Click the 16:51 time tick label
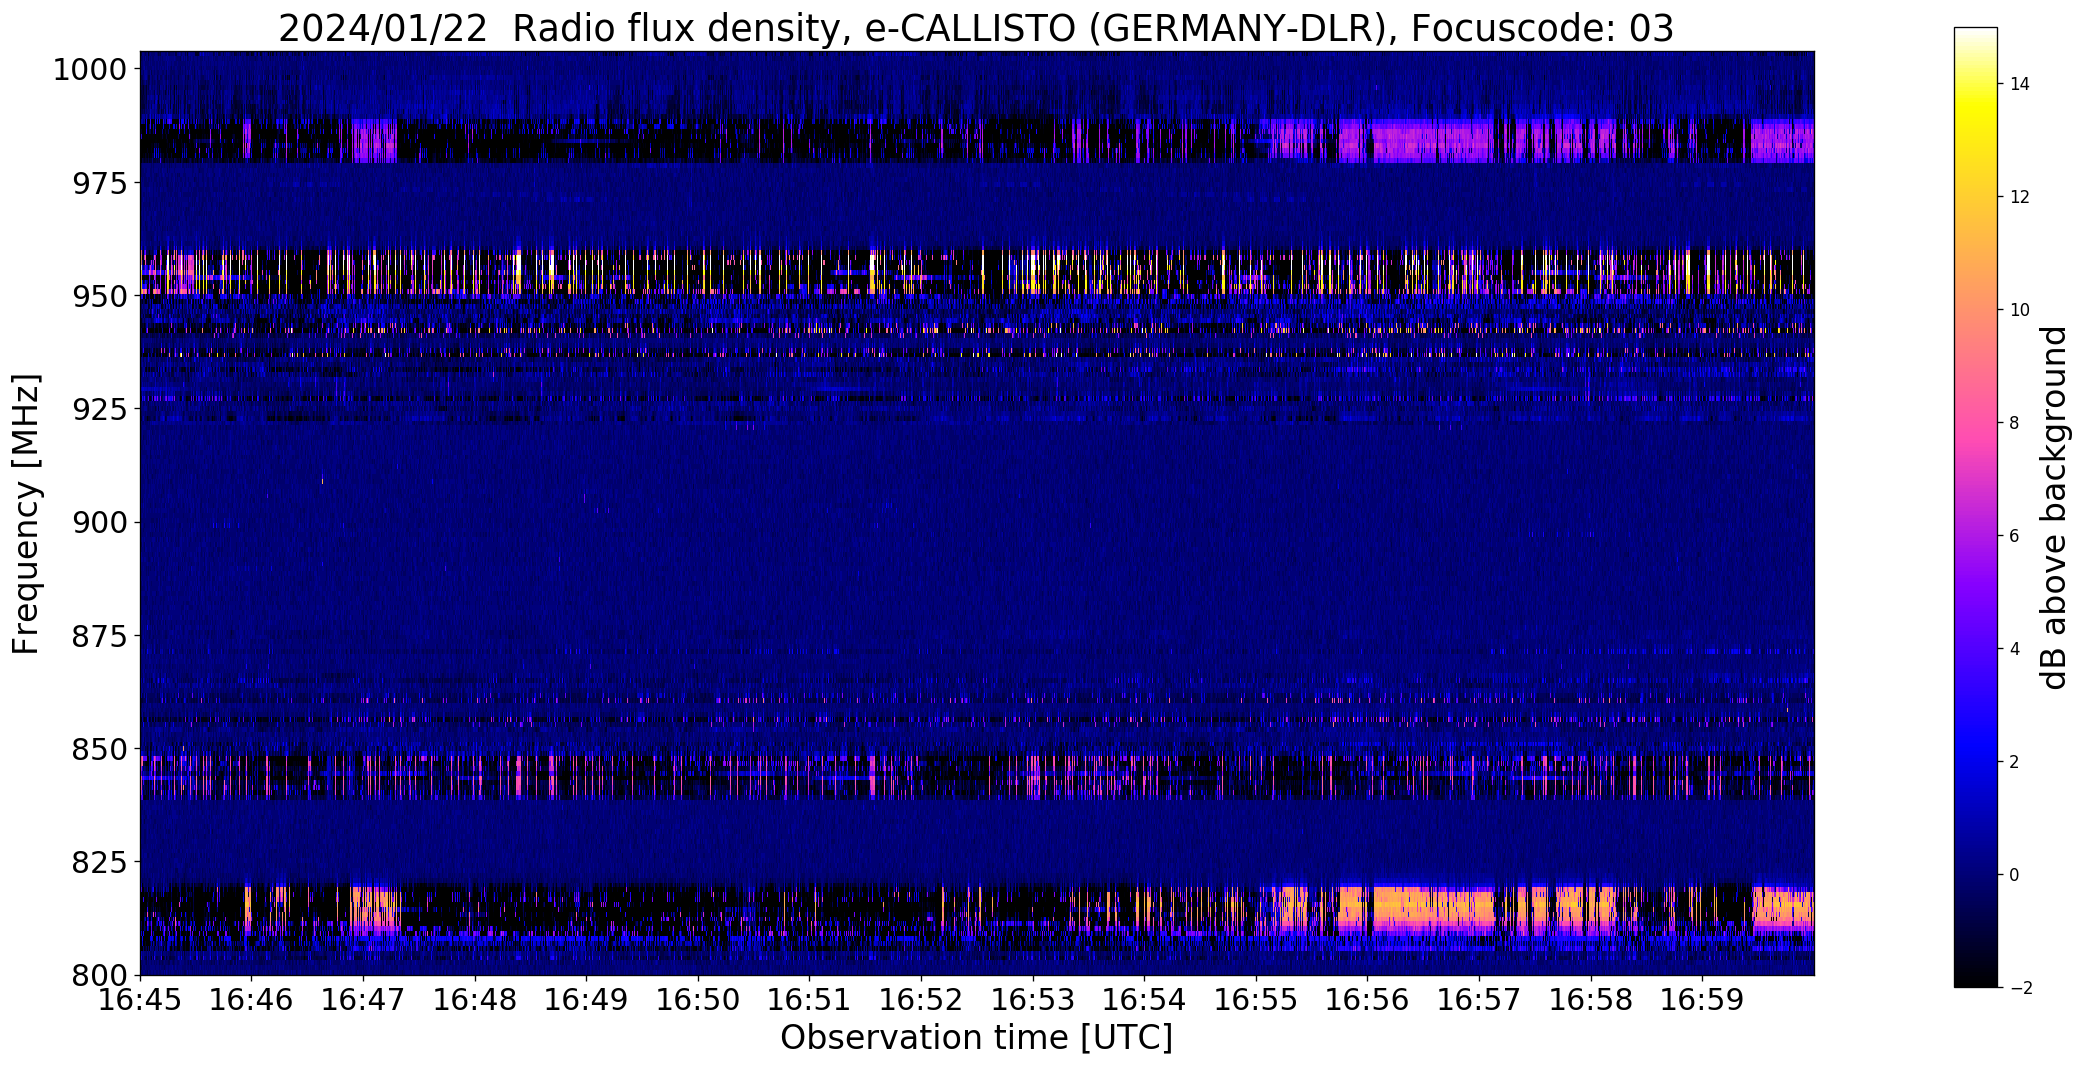Image resolution: width=2085 pixels, height=1067 pixels. click(809, 1000)
